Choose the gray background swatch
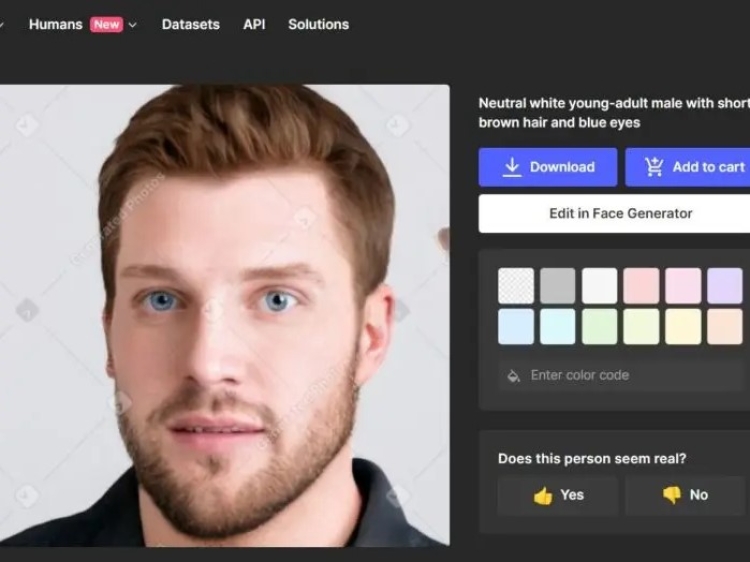 tap(558, 285)
